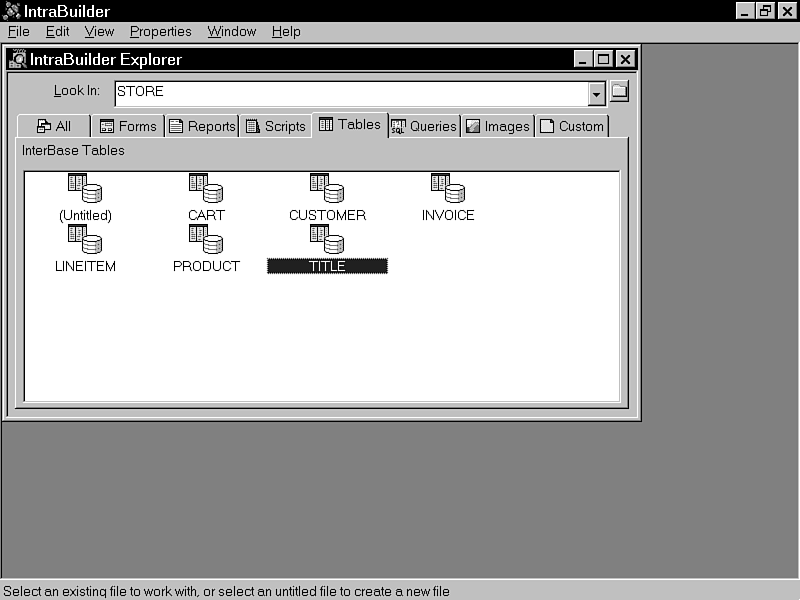Switch to the Images tab

click(x=497, y=126)
